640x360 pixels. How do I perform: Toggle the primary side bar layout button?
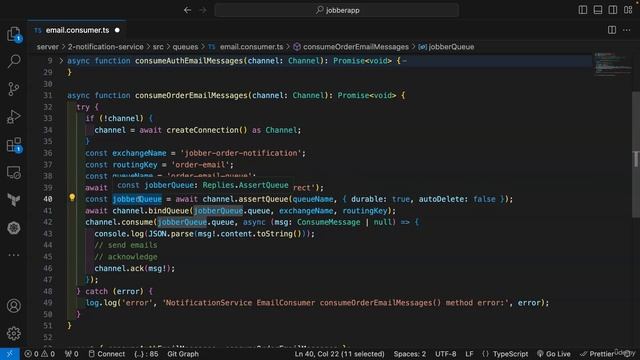click(x=583, y=10)
